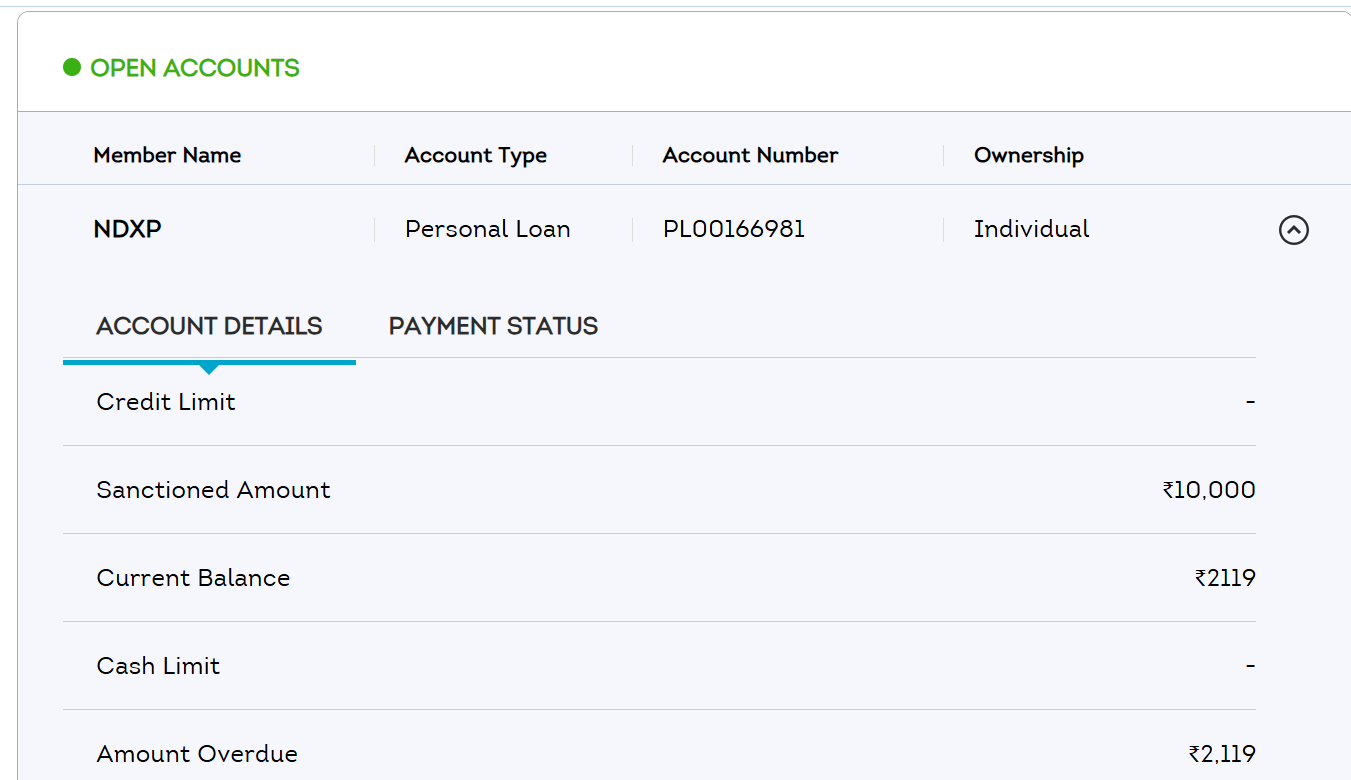Click the Sanctioned Amount label

[213, 490]
